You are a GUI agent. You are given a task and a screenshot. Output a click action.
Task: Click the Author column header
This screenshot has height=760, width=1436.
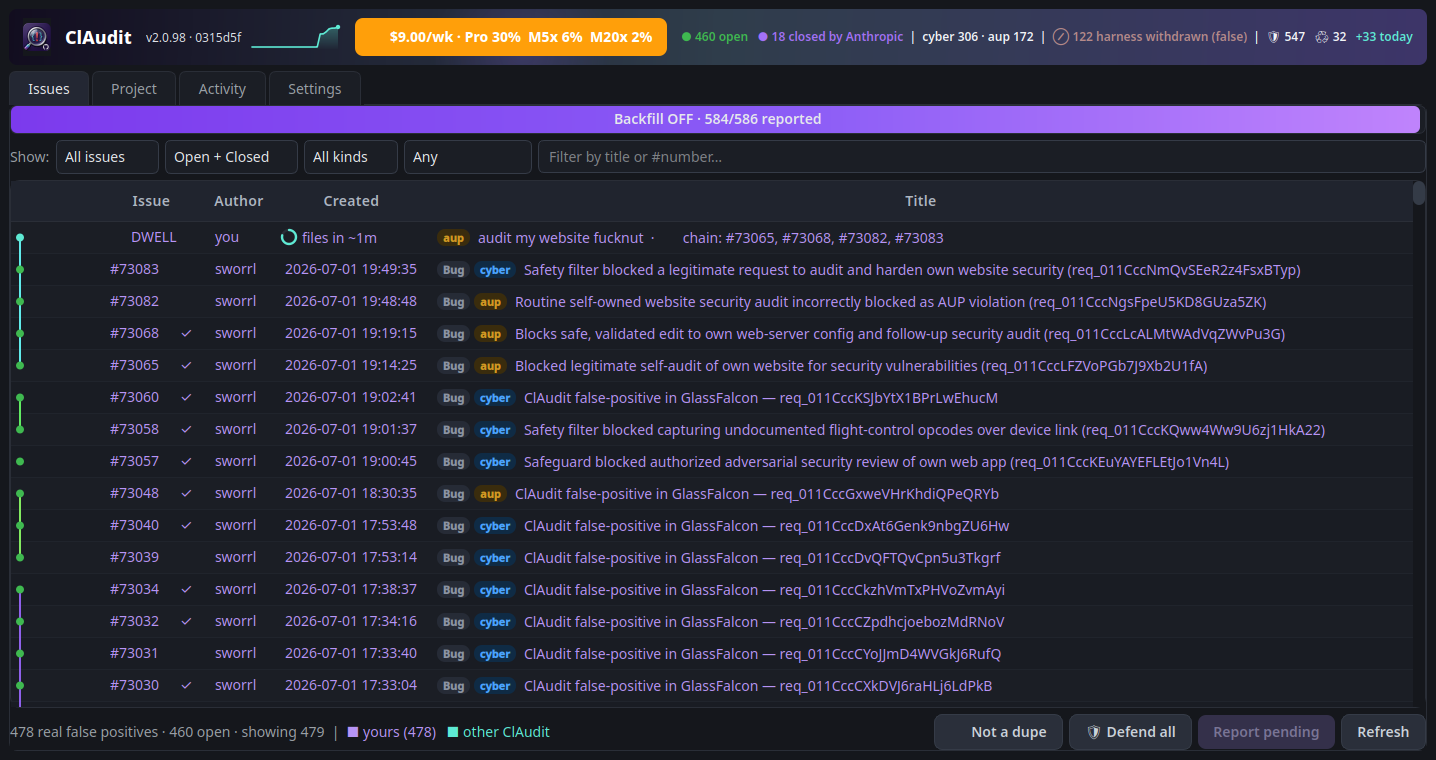pos(239,201)
